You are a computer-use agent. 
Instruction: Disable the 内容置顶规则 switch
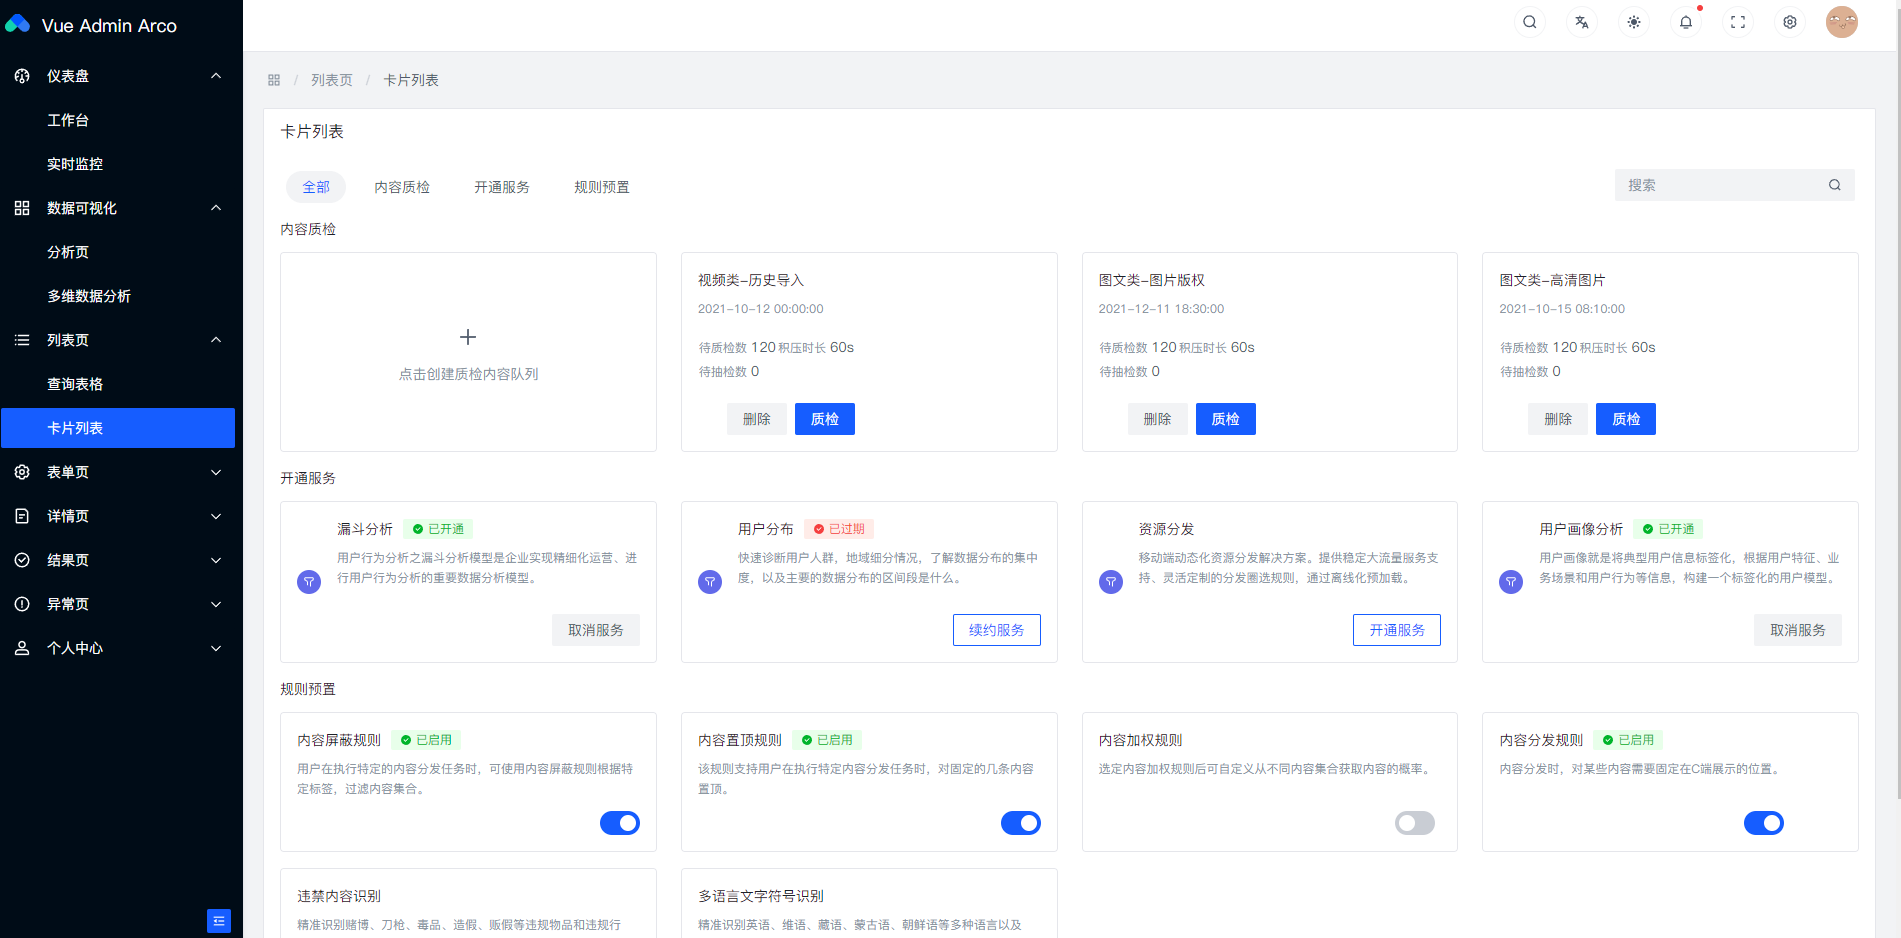pyautogui.click(x=1021, y=823)
